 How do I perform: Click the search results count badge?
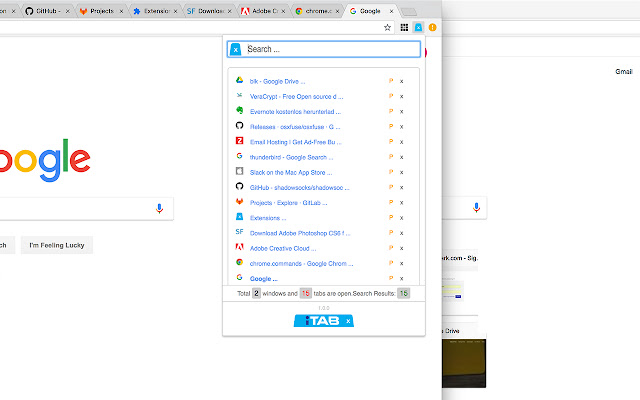point(404,293)
